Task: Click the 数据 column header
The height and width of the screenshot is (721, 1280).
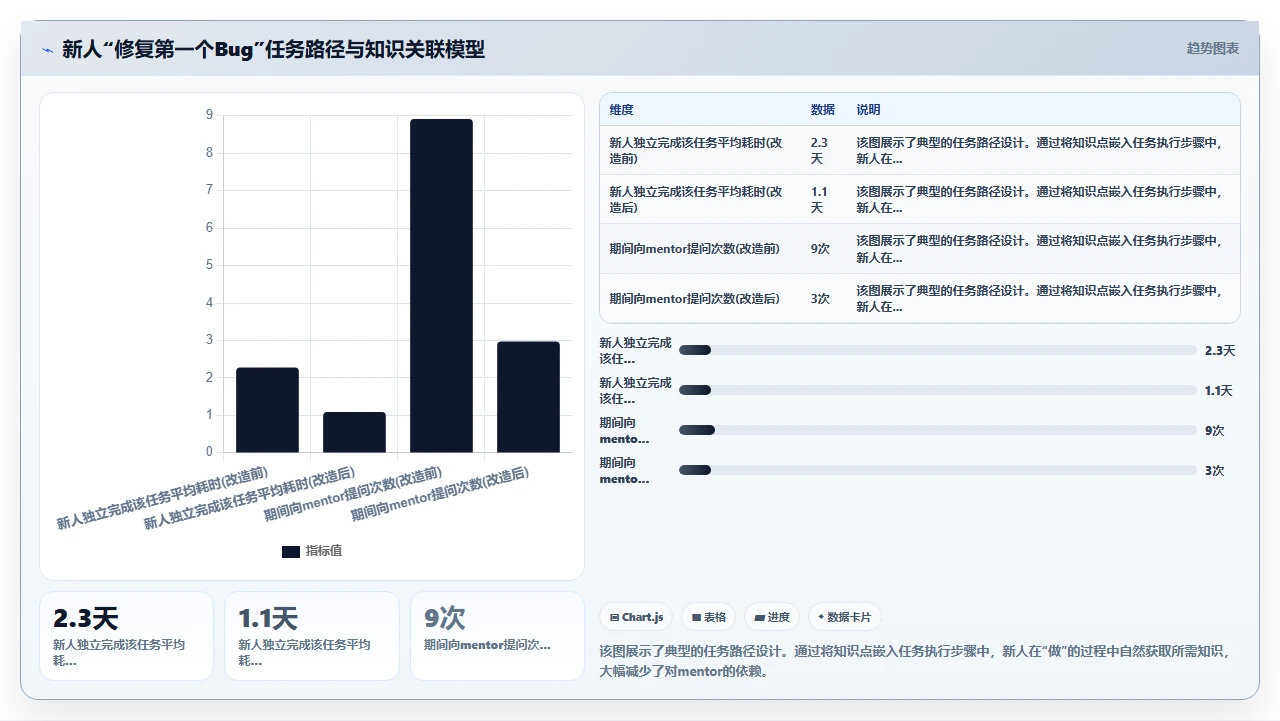Action: (823, 110)
